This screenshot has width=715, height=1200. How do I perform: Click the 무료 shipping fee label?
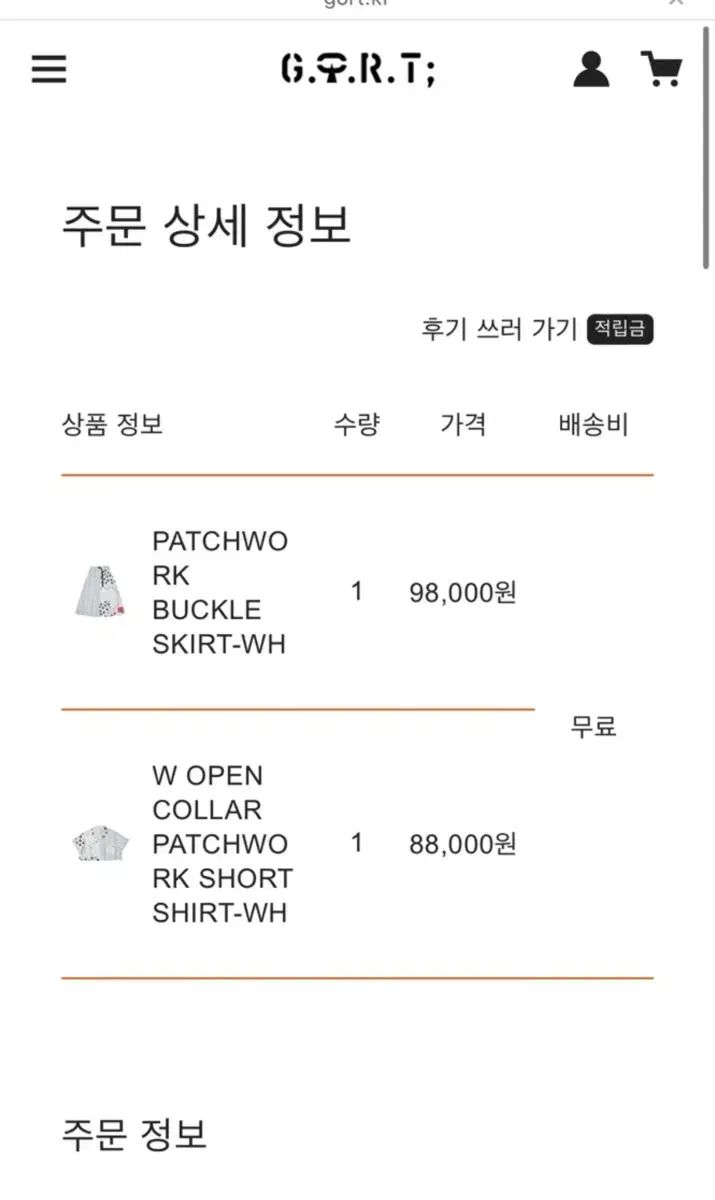click(593, 727)
